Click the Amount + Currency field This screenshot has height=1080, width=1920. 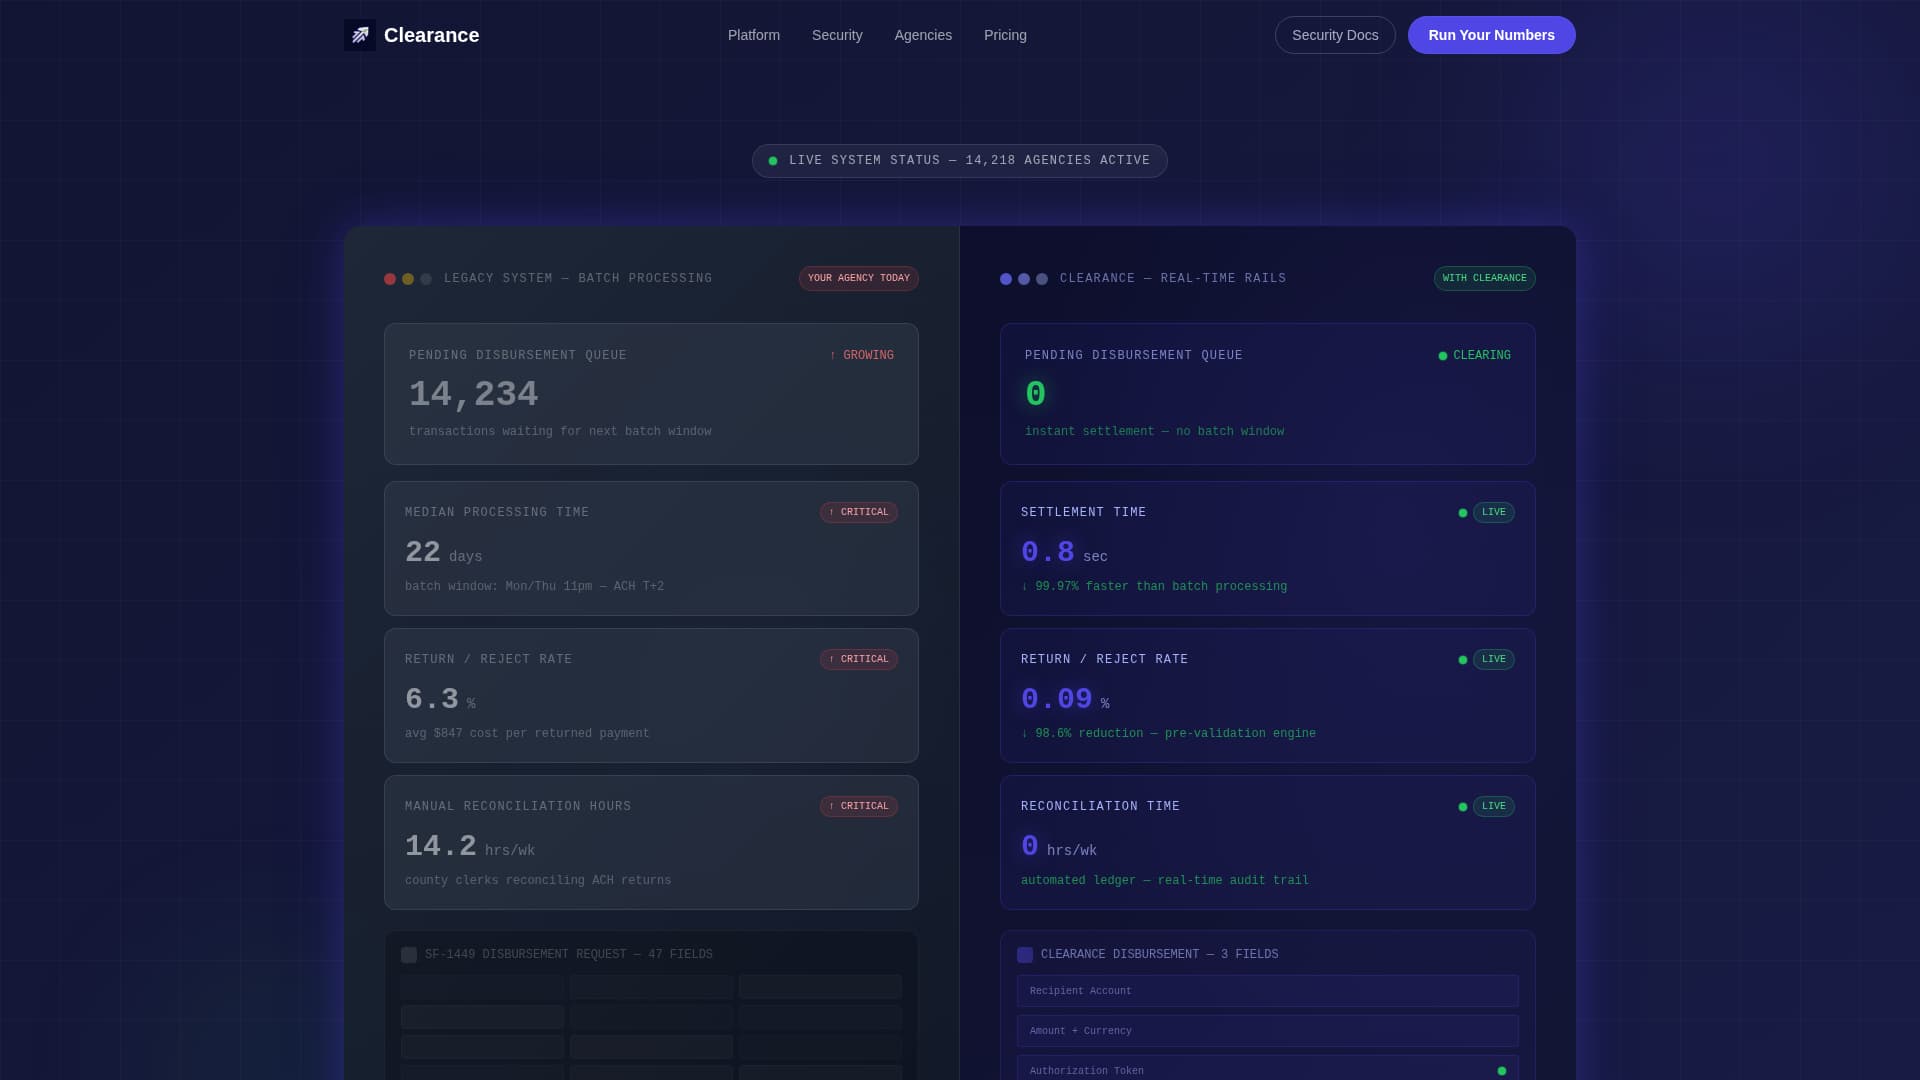coord(1267,1031)
